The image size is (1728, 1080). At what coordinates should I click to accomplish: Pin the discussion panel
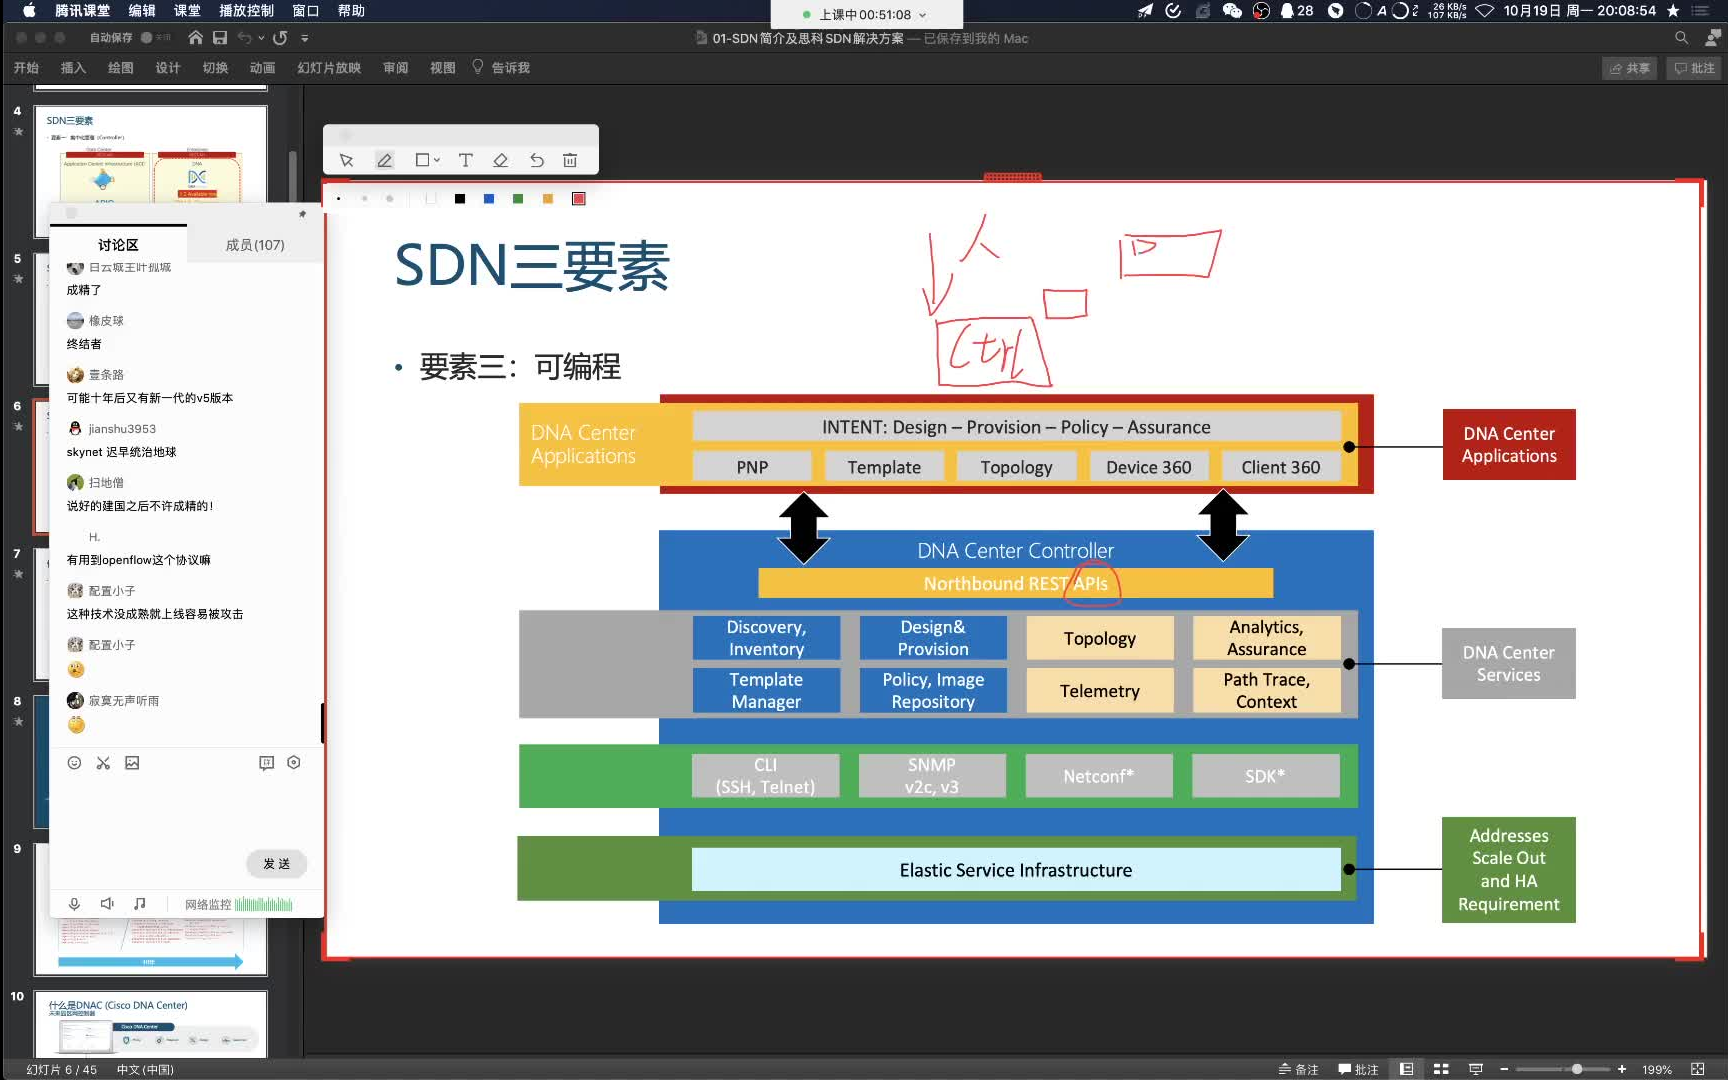coord(302,214)
